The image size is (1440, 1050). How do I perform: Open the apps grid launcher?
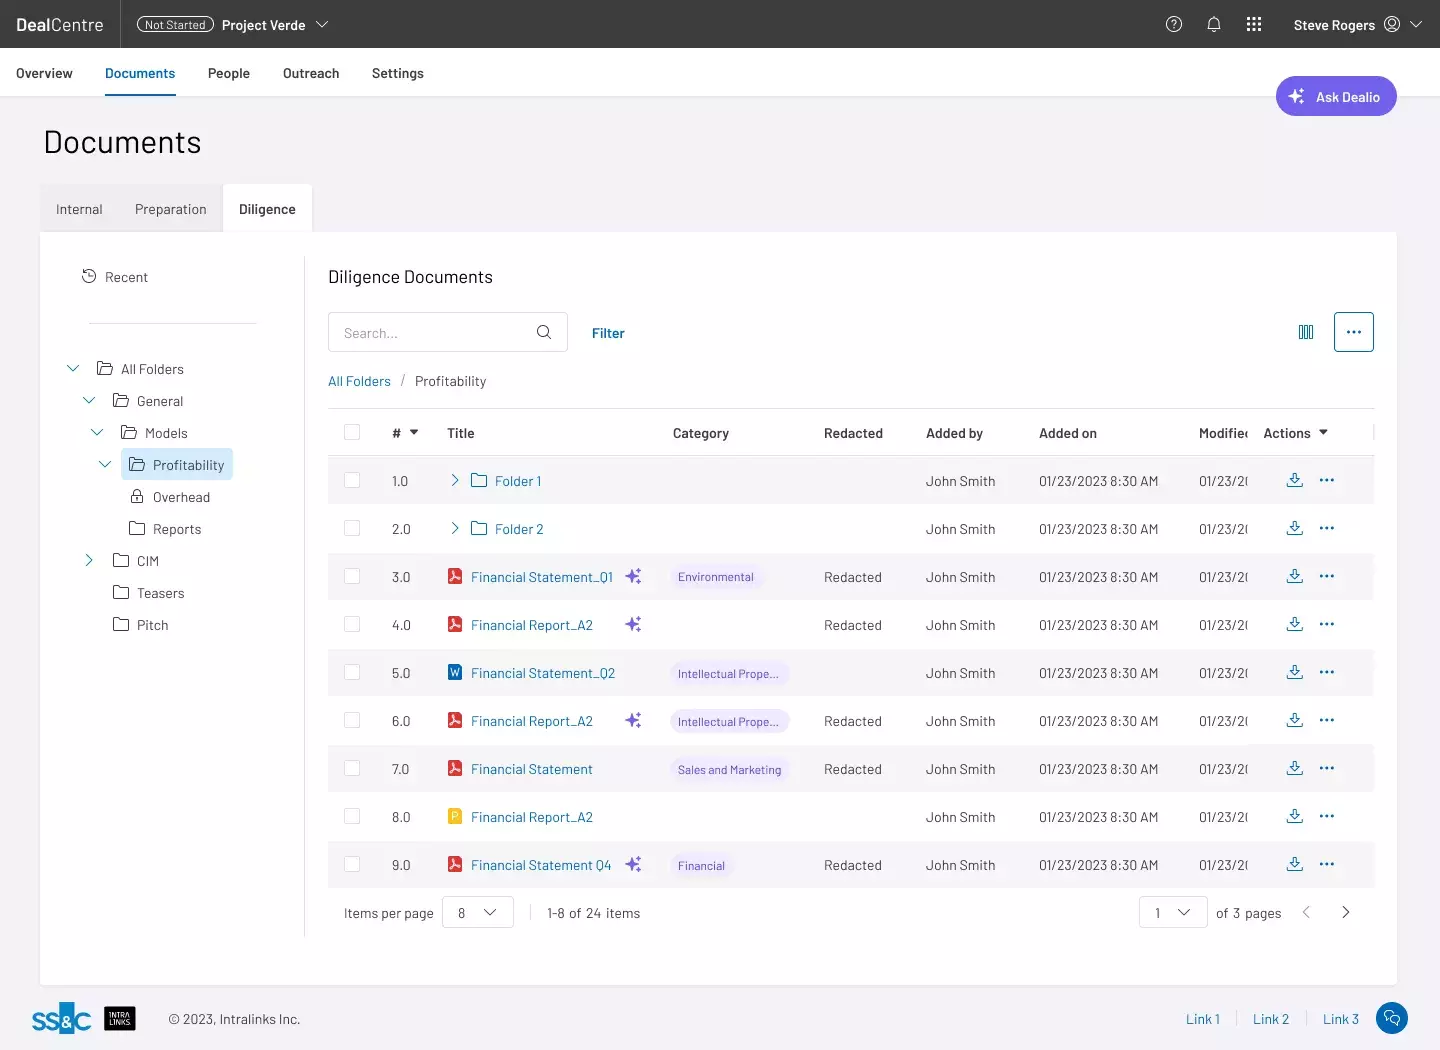(1254, 24)
